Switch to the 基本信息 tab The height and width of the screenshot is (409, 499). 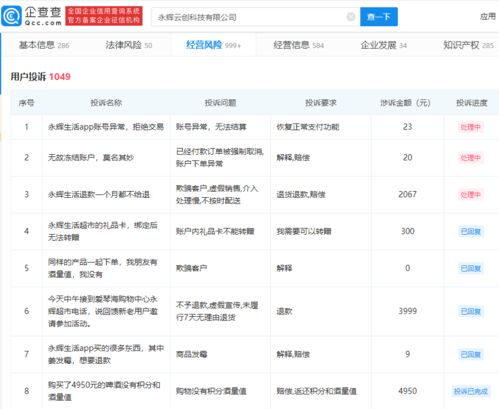(x=44, y=45)
